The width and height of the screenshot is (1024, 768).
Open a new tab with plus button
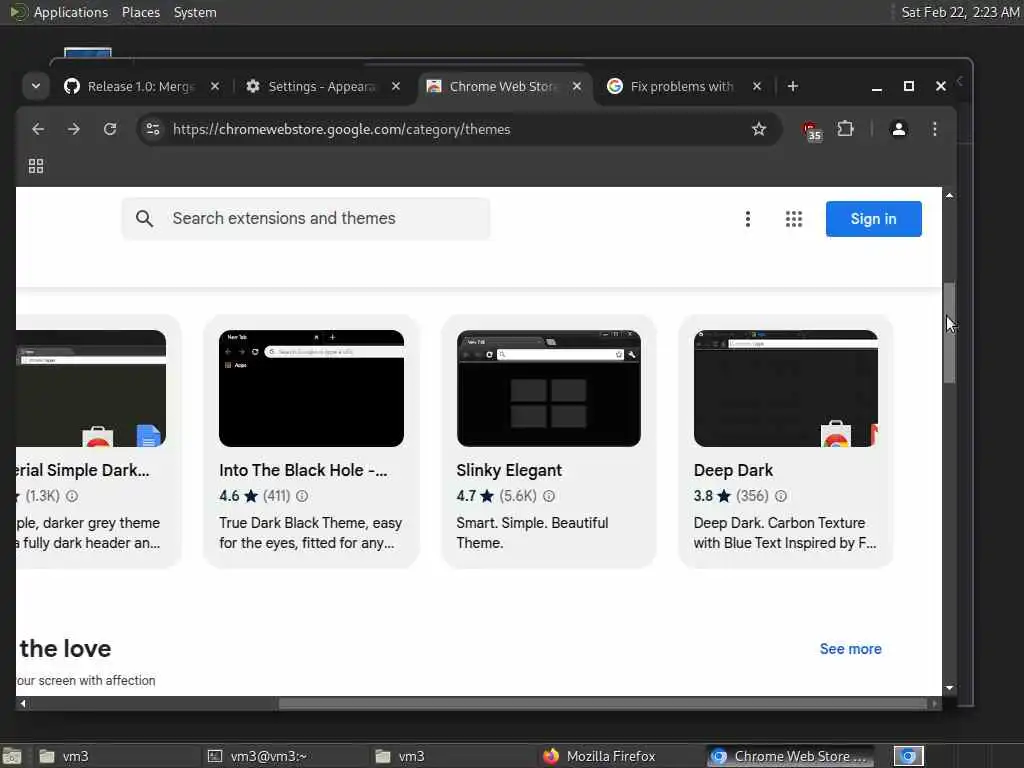coord(793,86)
